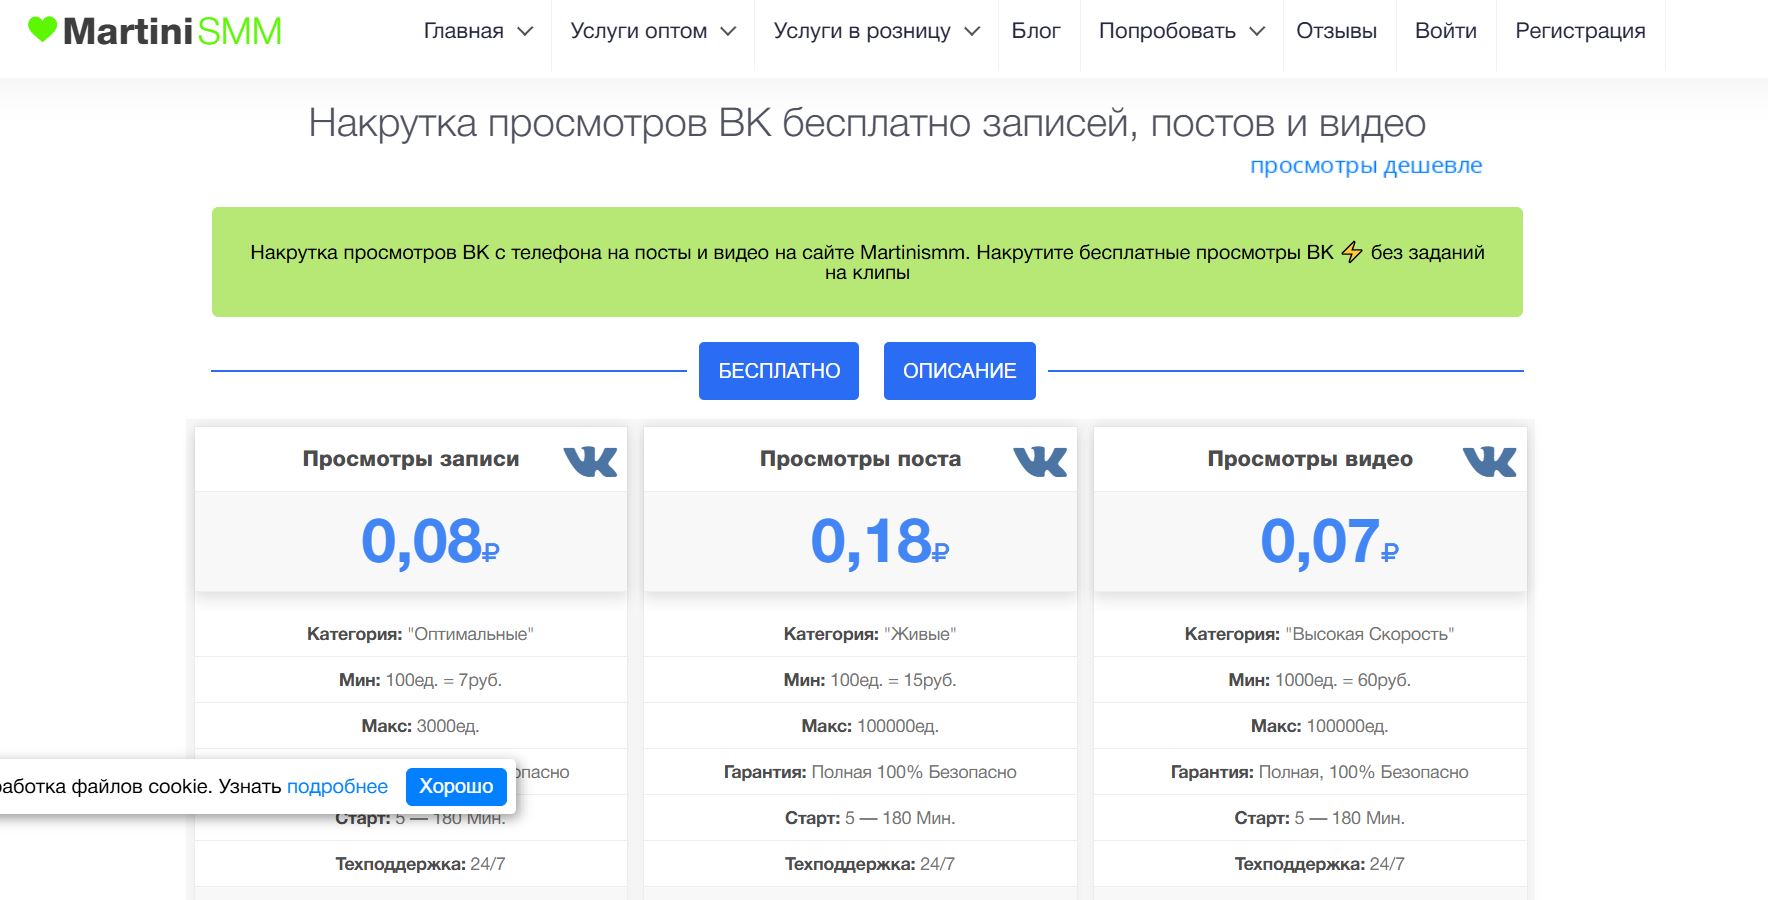Open the Блог menu item

pyautogui.click(x=1038, y=31)
